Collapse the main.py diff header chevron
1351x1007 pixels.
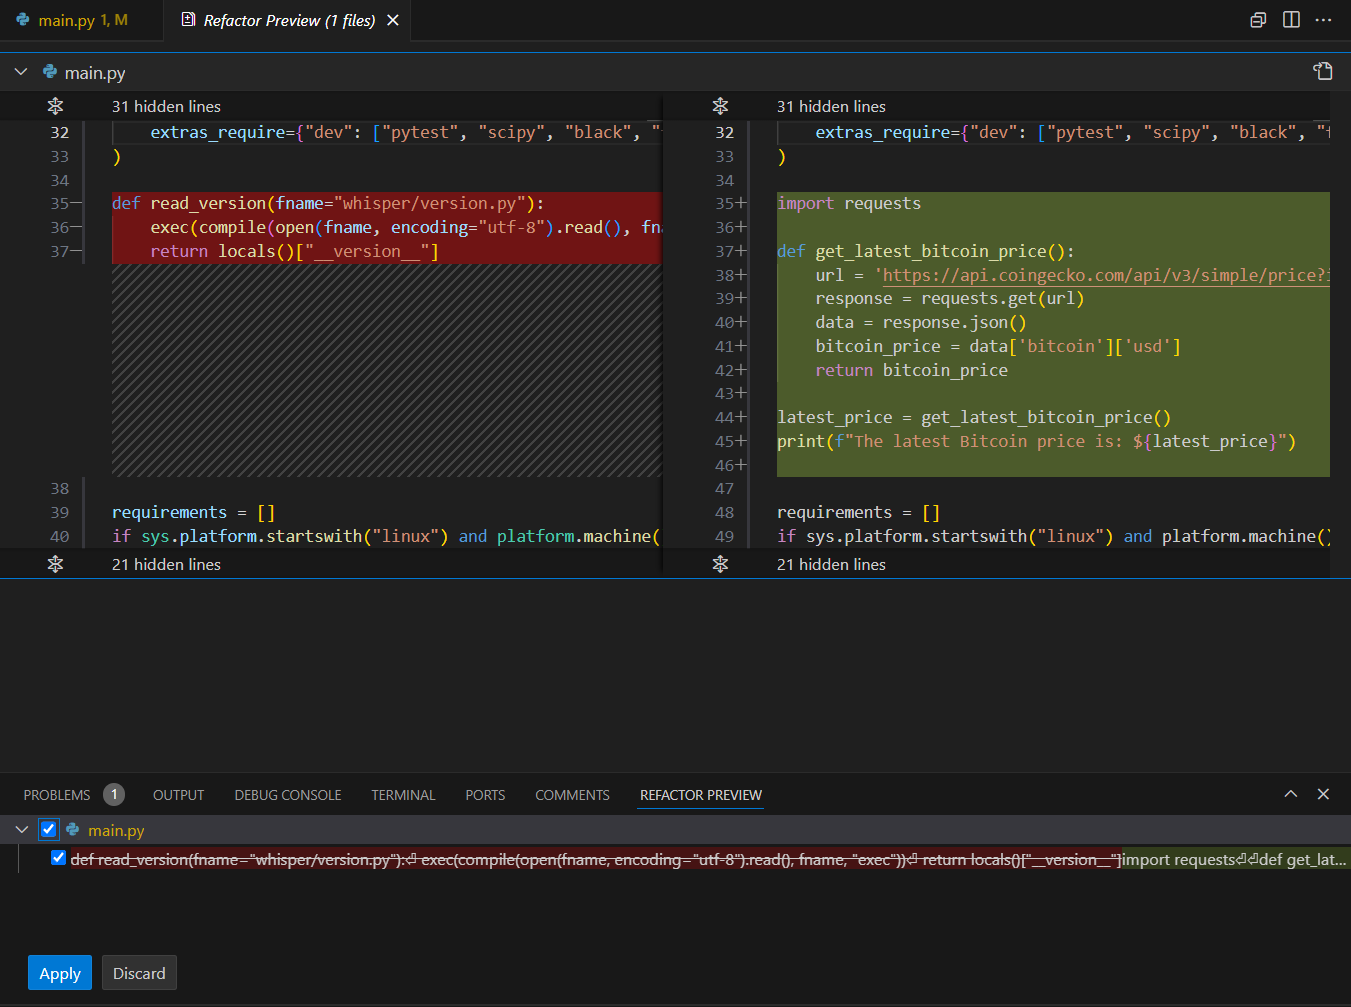(21, 72)
